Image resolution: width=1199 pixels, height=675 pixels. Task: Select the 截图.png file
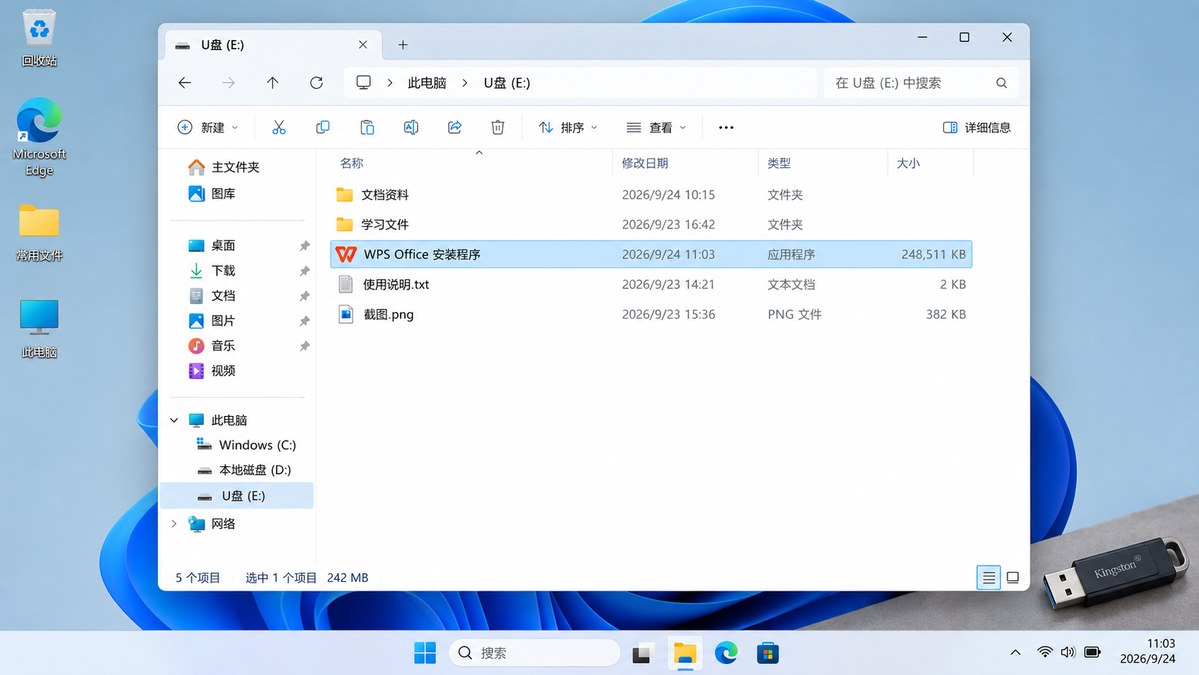click(651, 314)
